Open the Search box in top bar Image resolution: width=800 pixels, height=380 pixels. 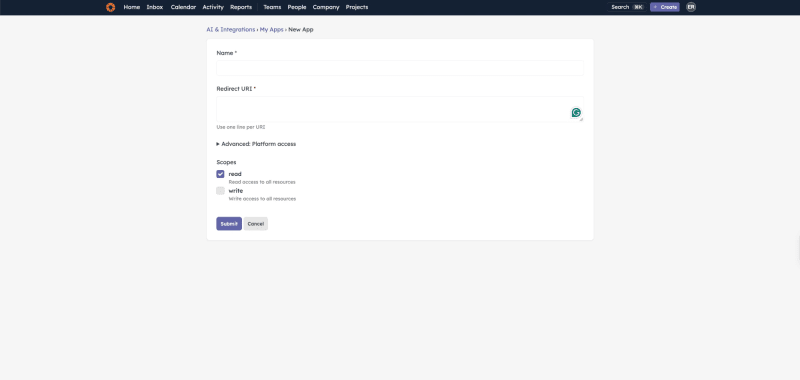[627, 7]
